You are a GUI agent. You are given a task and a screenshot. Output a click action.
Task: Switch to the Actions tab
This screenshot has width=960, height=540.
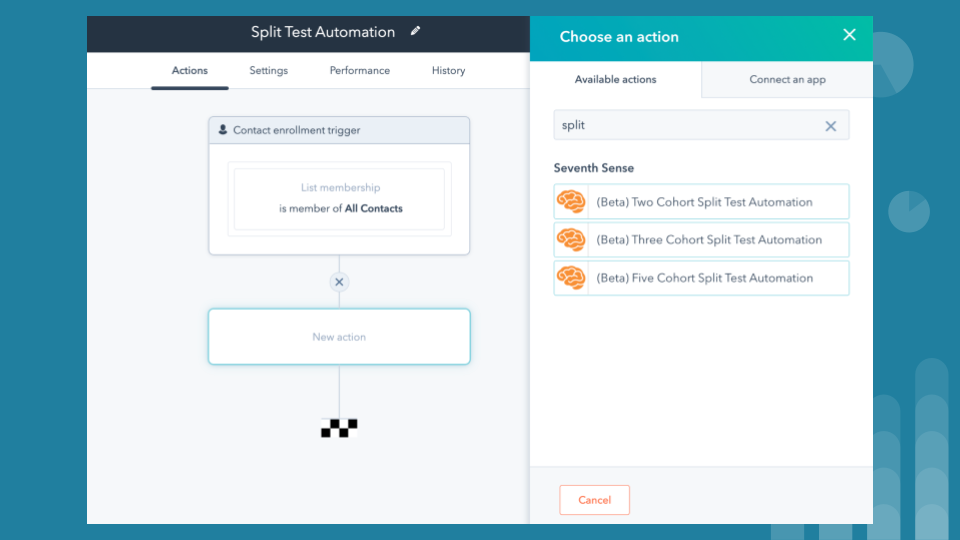point(190,71)
